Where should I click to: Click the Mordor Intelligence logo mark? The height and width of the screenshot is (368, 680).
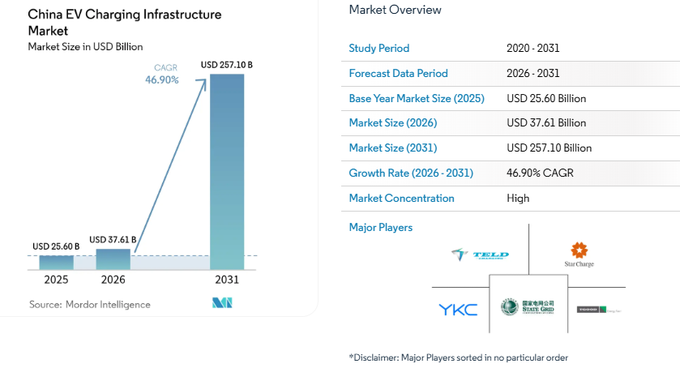tap(222, 303)
